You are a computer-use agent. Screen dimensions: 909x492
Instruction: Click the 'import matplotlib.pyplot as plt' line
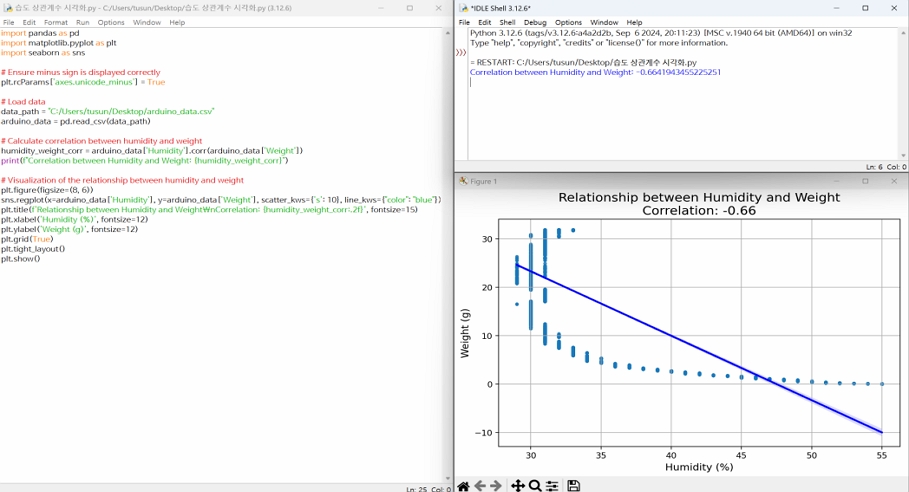pos(59,43)
